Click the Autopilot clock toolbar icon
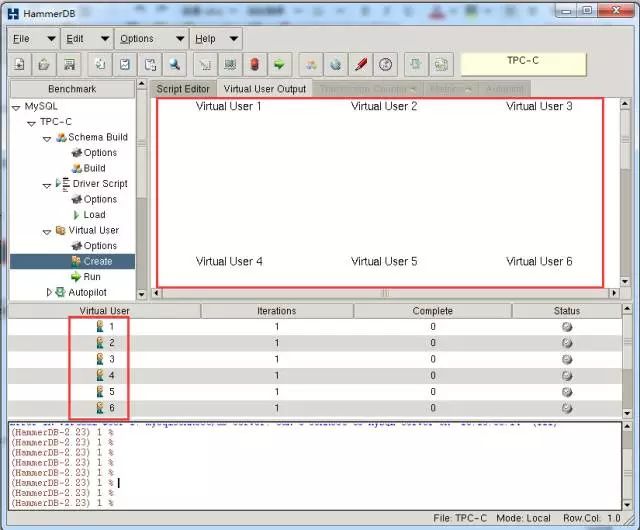640x530 pixels. pyautogui.click(x=385, y=65)
